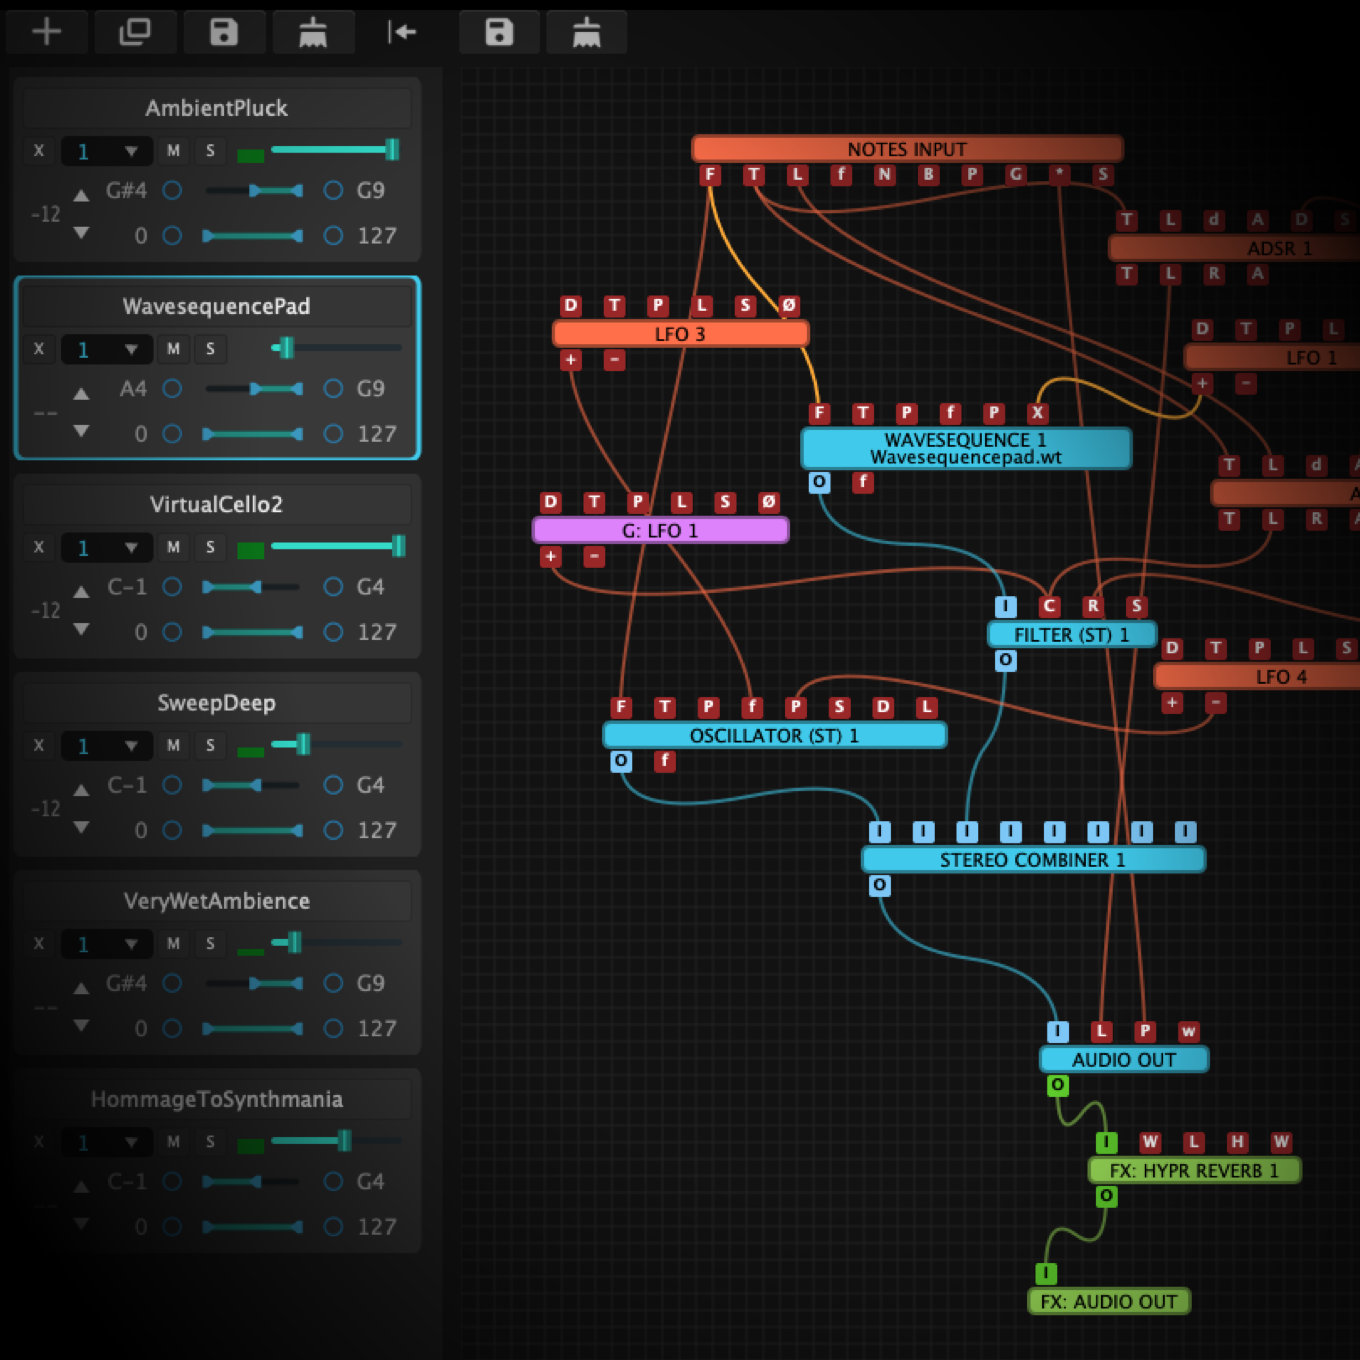
Task: Remove the VirtualCello2 layer with its X icon
Action: coord(39,547)
